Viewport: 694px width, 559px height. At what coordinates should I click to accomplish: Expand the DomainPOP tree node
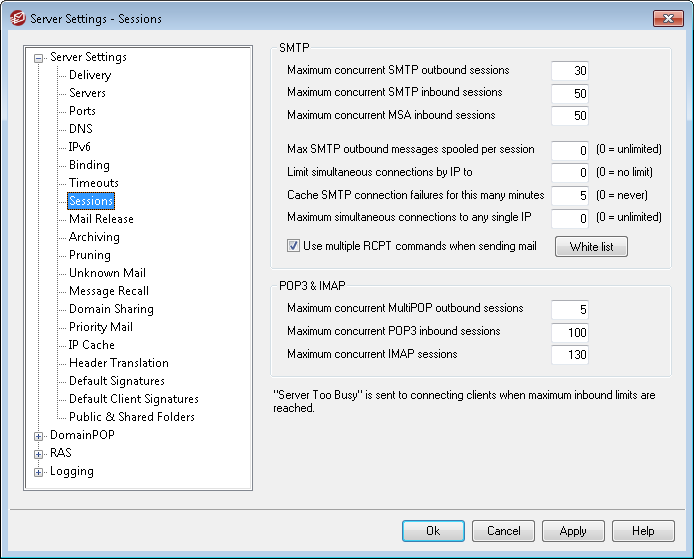tap(39, 436)
